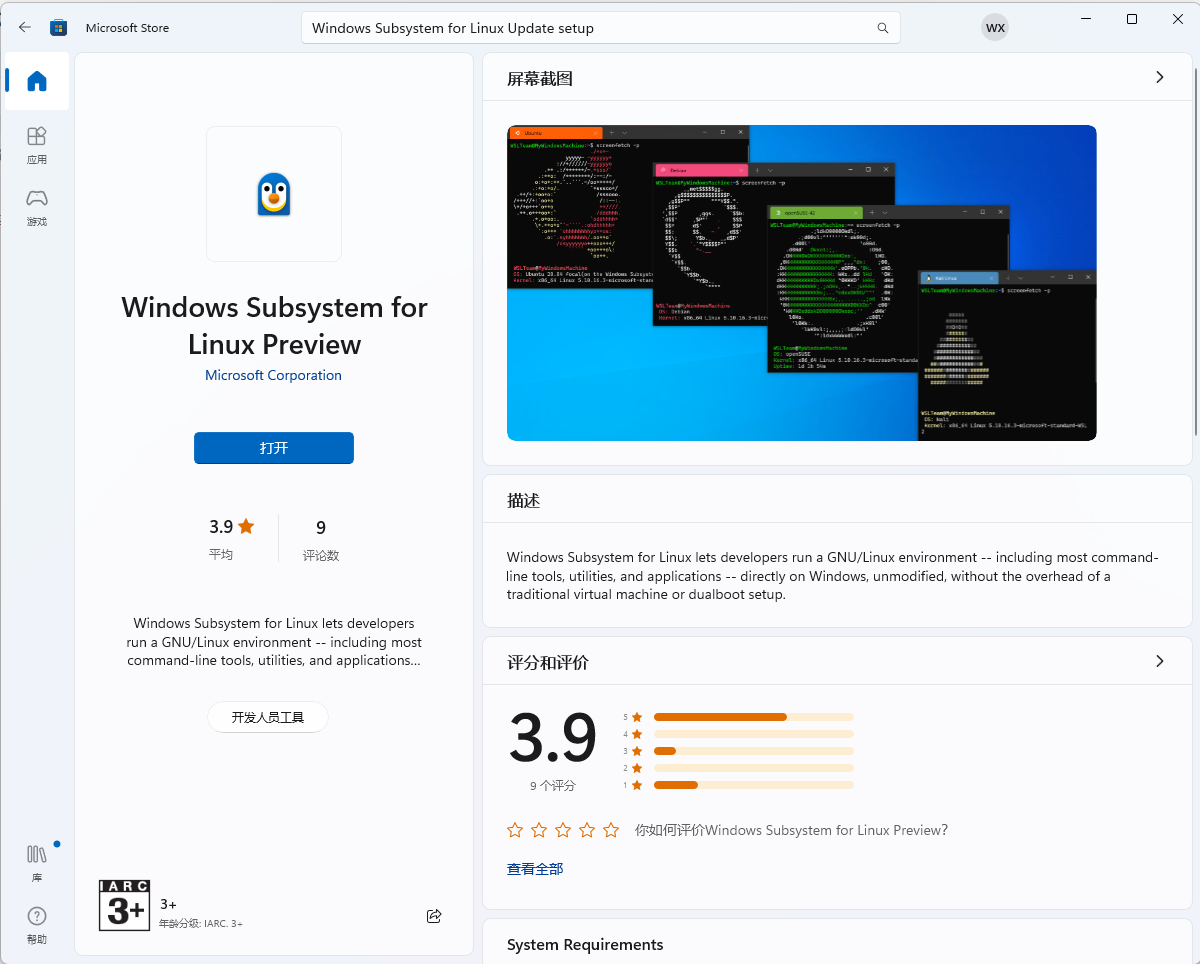Click the 9 个评分 count text
The height and width of the screenshot is (964, 1200).
point(553,786)
